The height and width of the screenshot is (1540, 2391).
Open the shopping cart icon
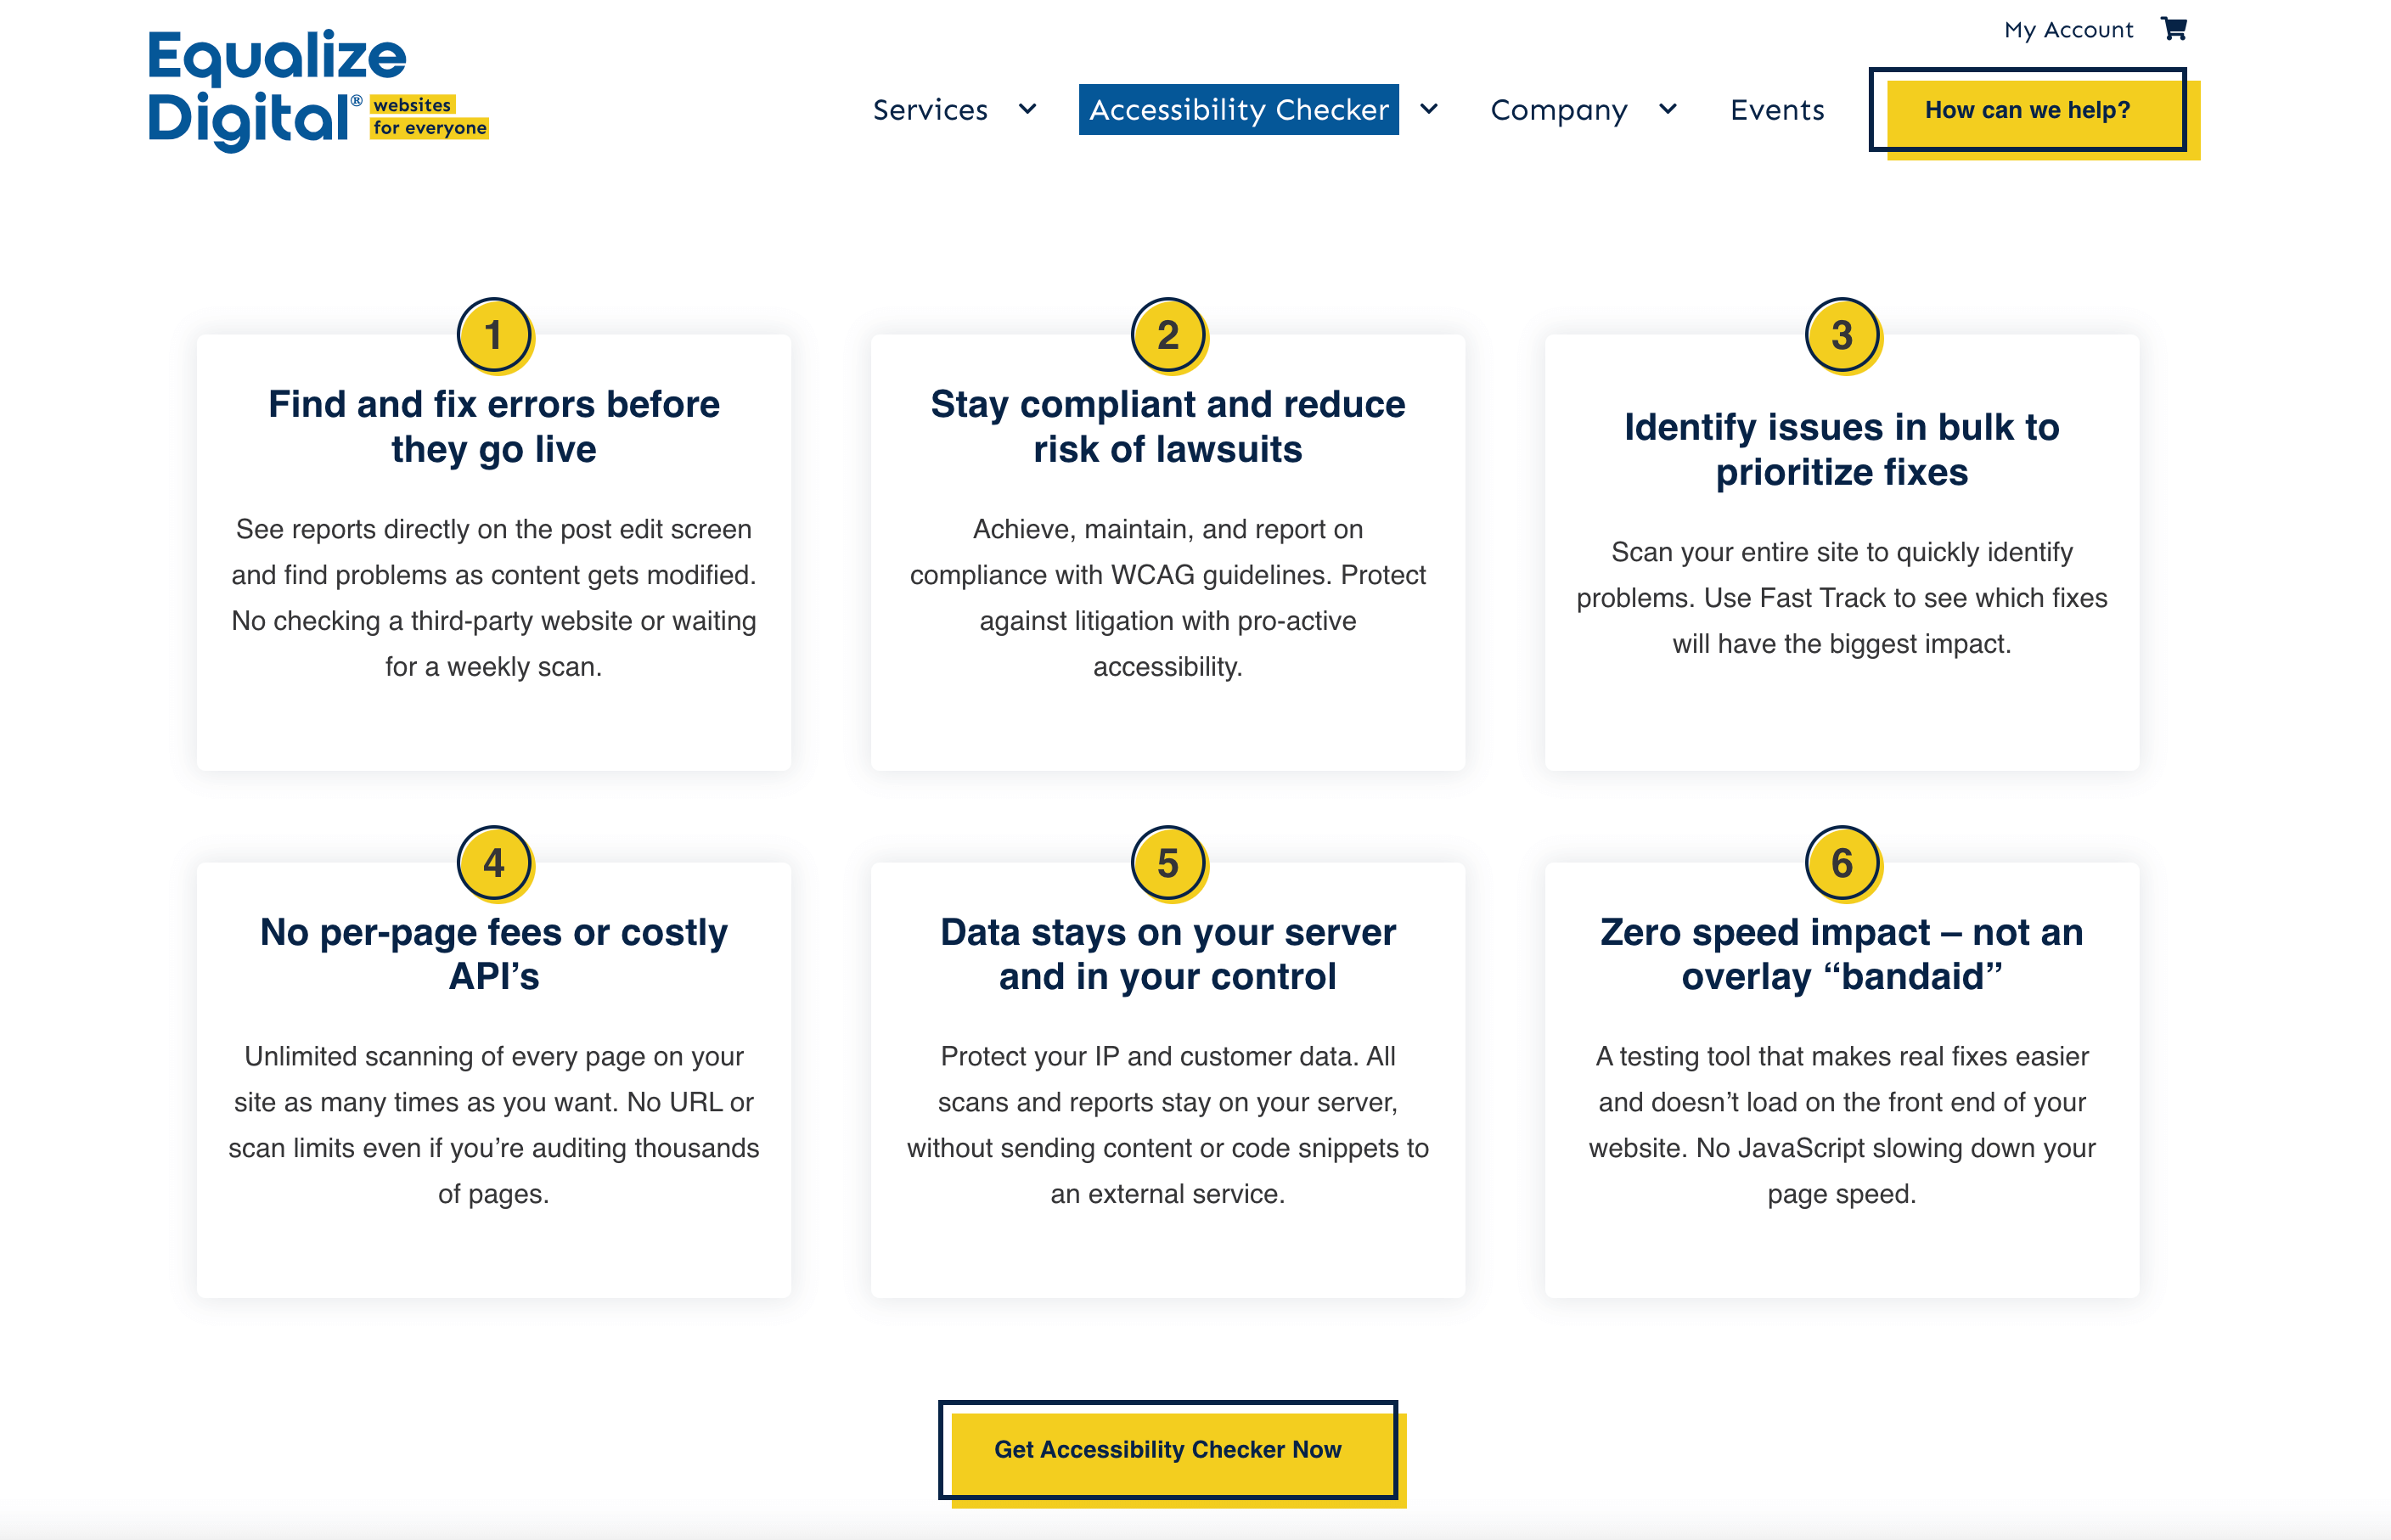2173,29
